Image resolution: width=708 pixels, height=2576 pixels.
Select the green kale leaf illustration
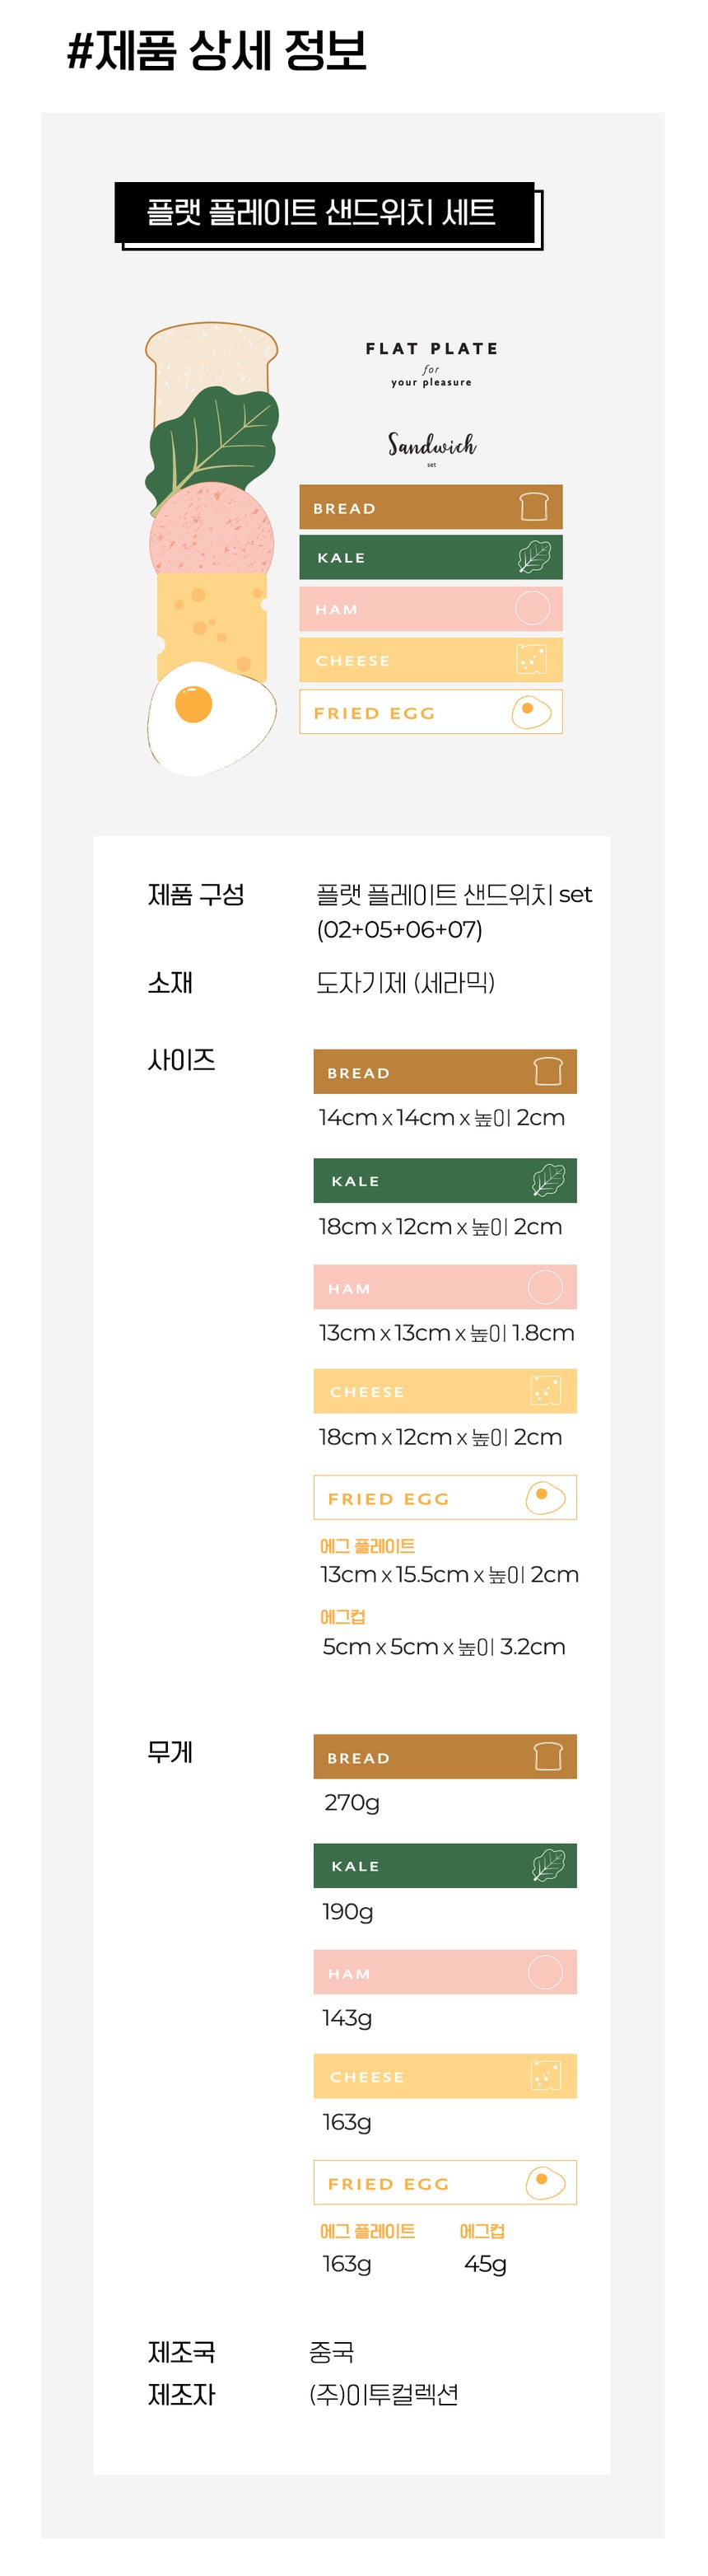215,440
